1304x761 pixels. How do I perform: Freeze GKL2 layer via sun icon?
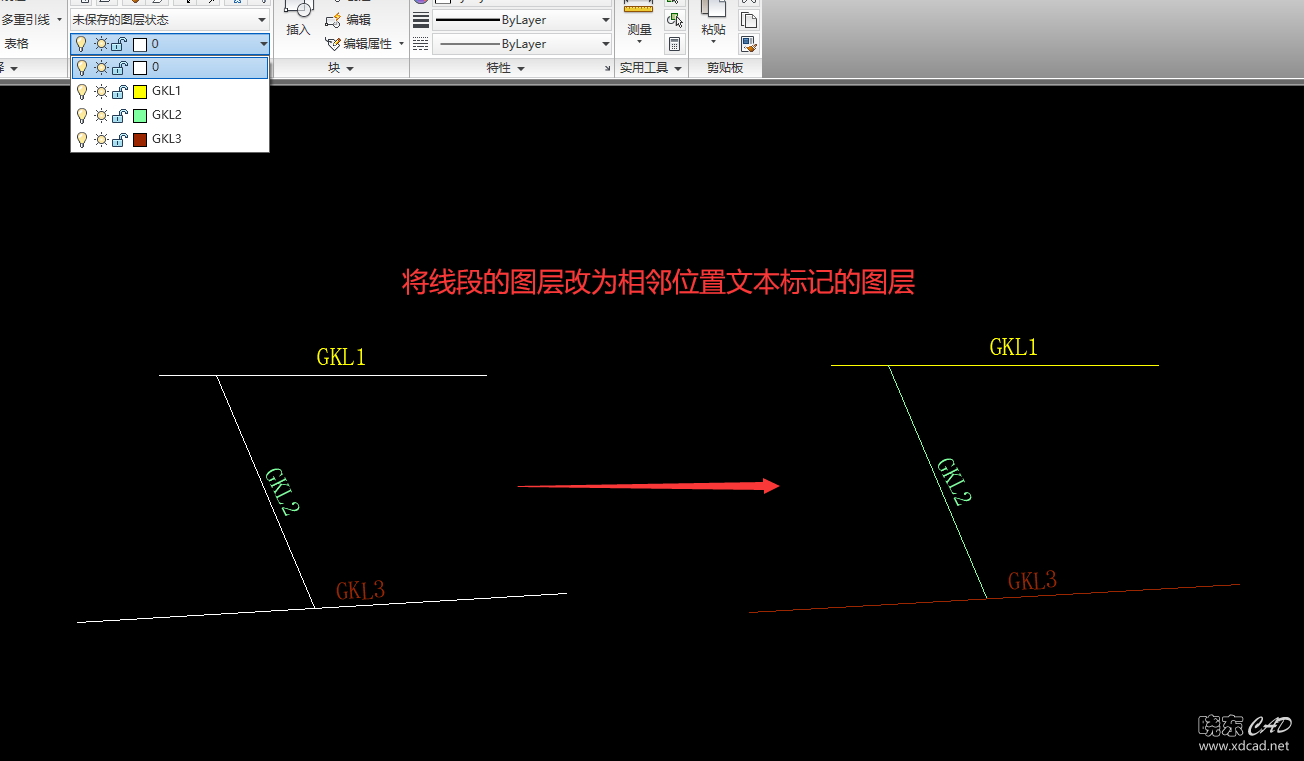pos(101,115)
